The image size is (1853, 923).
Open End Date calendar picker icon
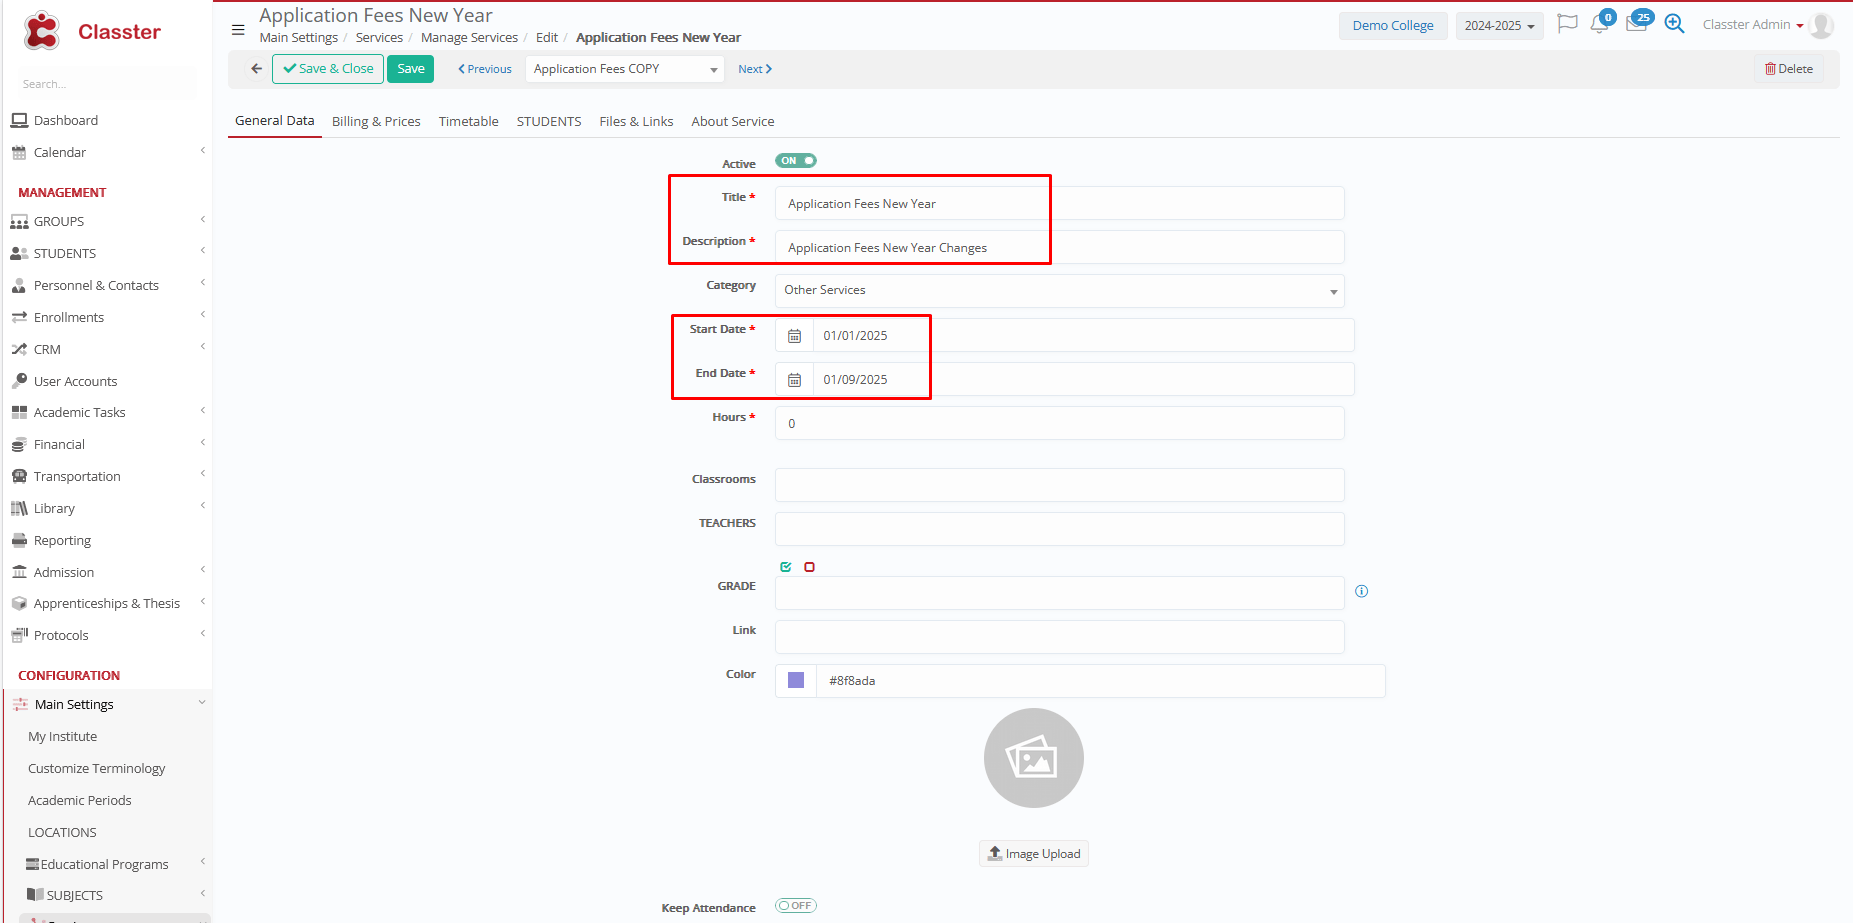coord(794,380)
